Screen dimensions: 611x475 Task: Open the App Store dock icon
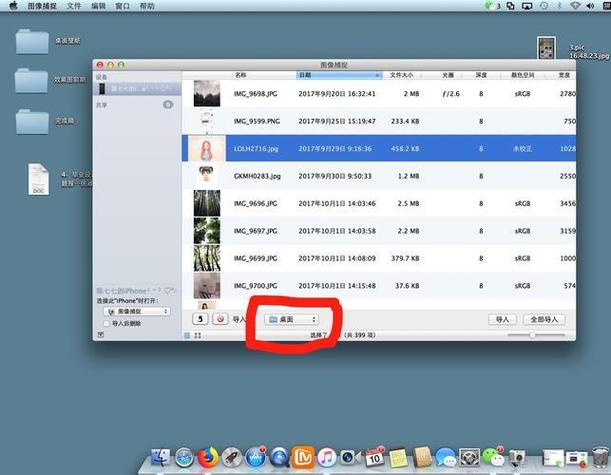256,460
